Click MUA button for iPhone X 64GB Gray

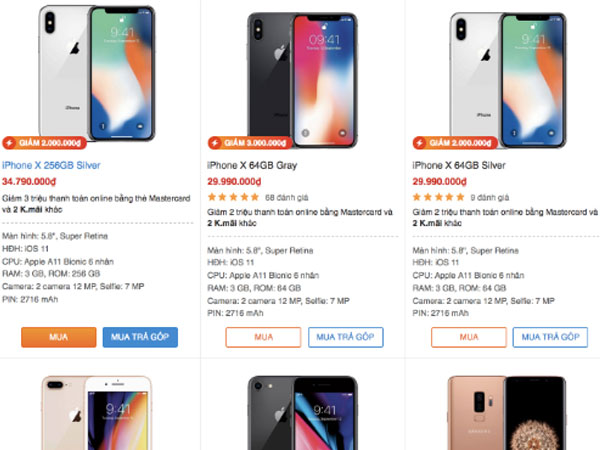point(263,337)
